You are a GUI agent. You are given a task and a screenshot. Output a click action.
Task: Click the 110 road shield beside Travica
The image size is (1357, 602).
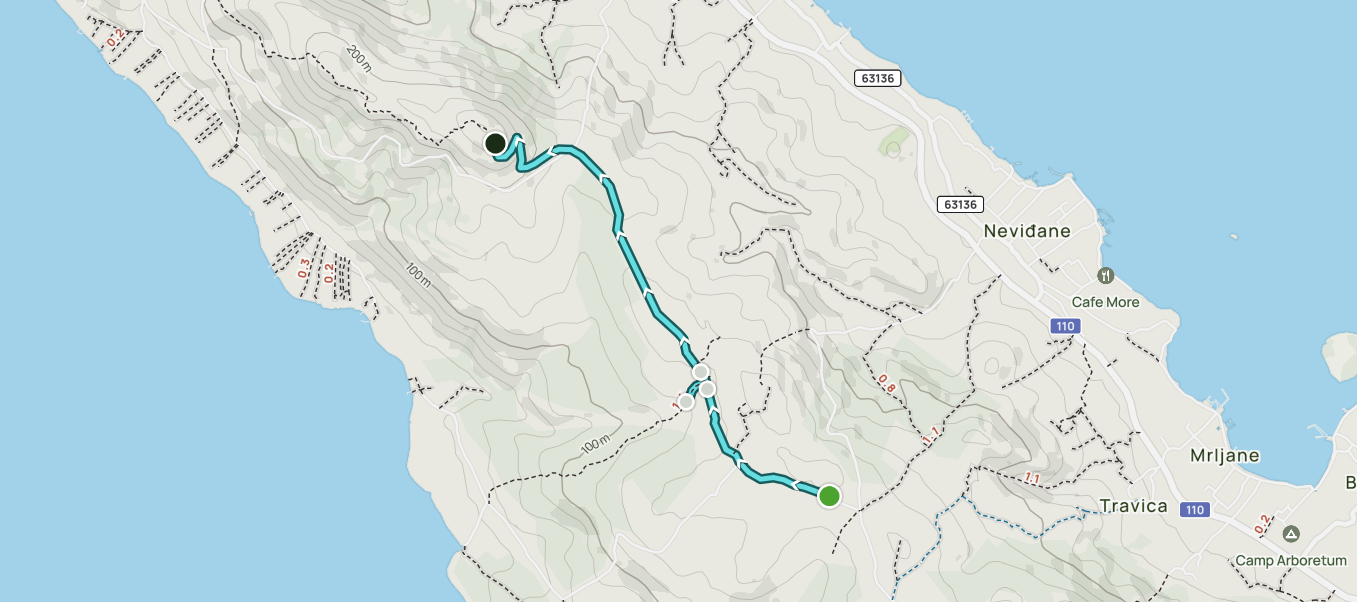pos(1193,510)
